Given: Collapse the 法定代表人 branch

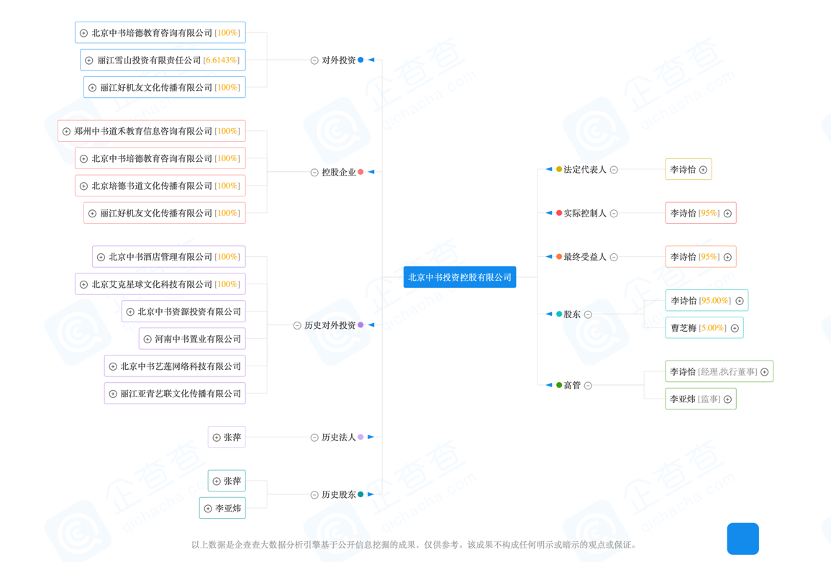Looking at the screenshot, I should coord(614,170).
